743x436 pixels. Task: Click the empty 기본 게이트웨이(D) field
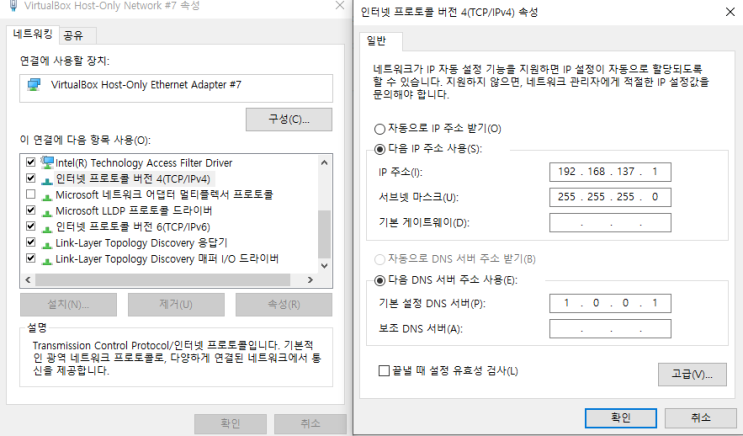610,223
